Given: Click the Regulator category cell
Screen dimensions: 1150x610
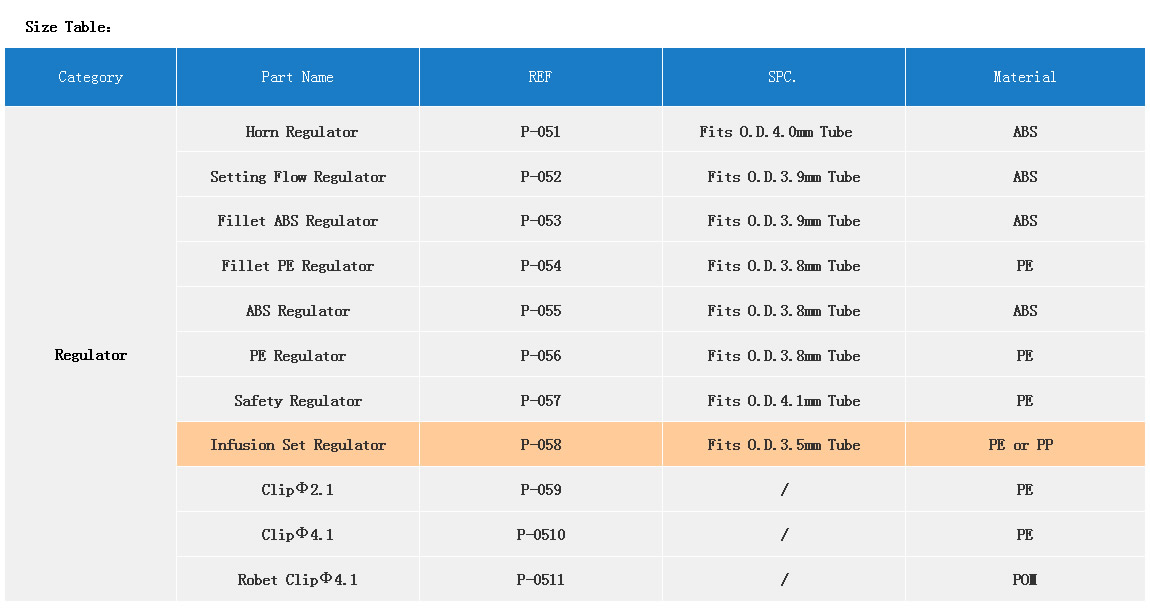Looking at the screenshot, I should click(x=91, y=355).
